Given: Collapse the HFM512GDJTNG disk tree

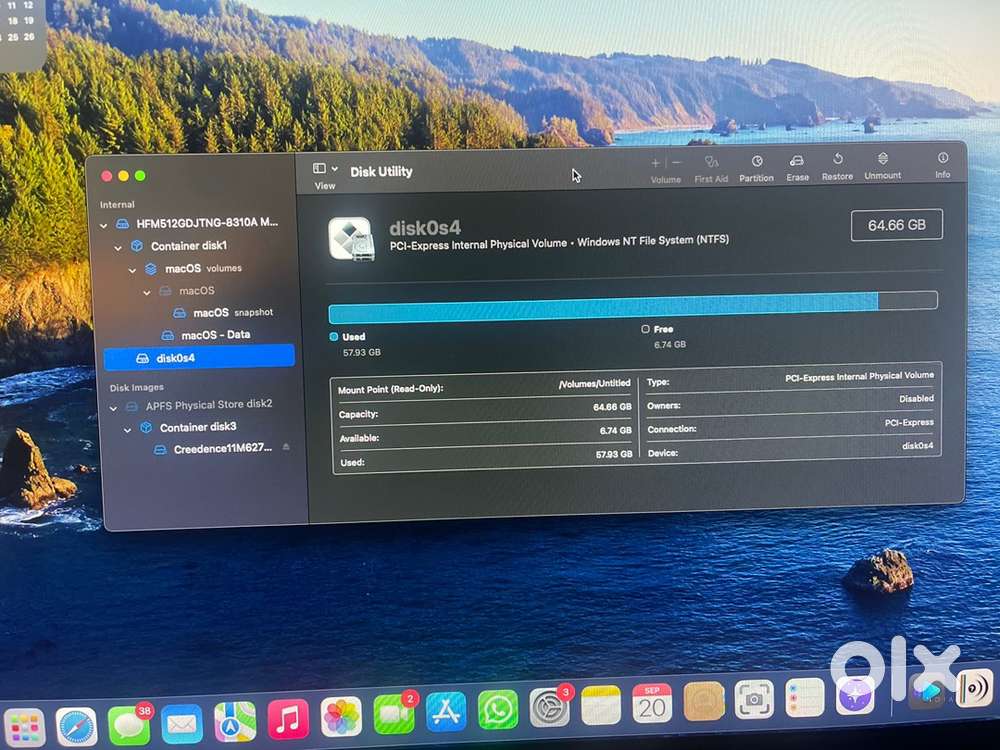Looking at the screenshot, I should click(104, 225).
